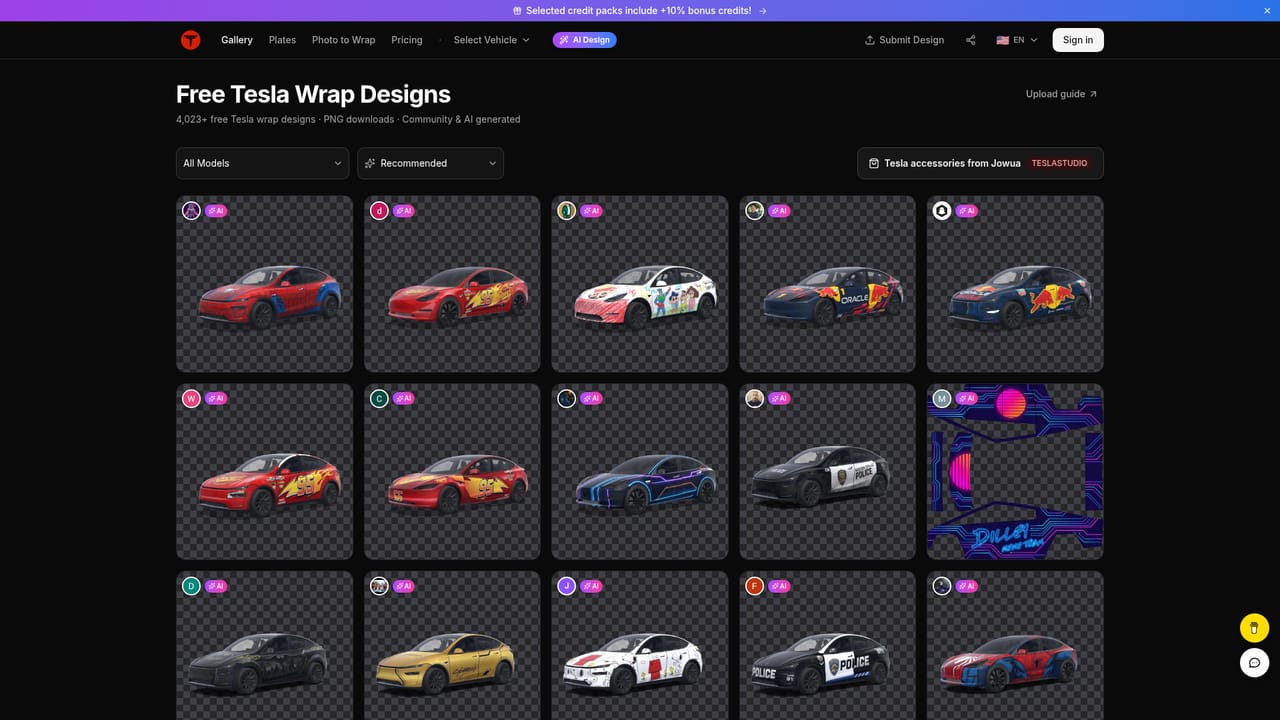Open the red car wrap by user d
This screenshot has width=1280, height=720.
(452, 284)
